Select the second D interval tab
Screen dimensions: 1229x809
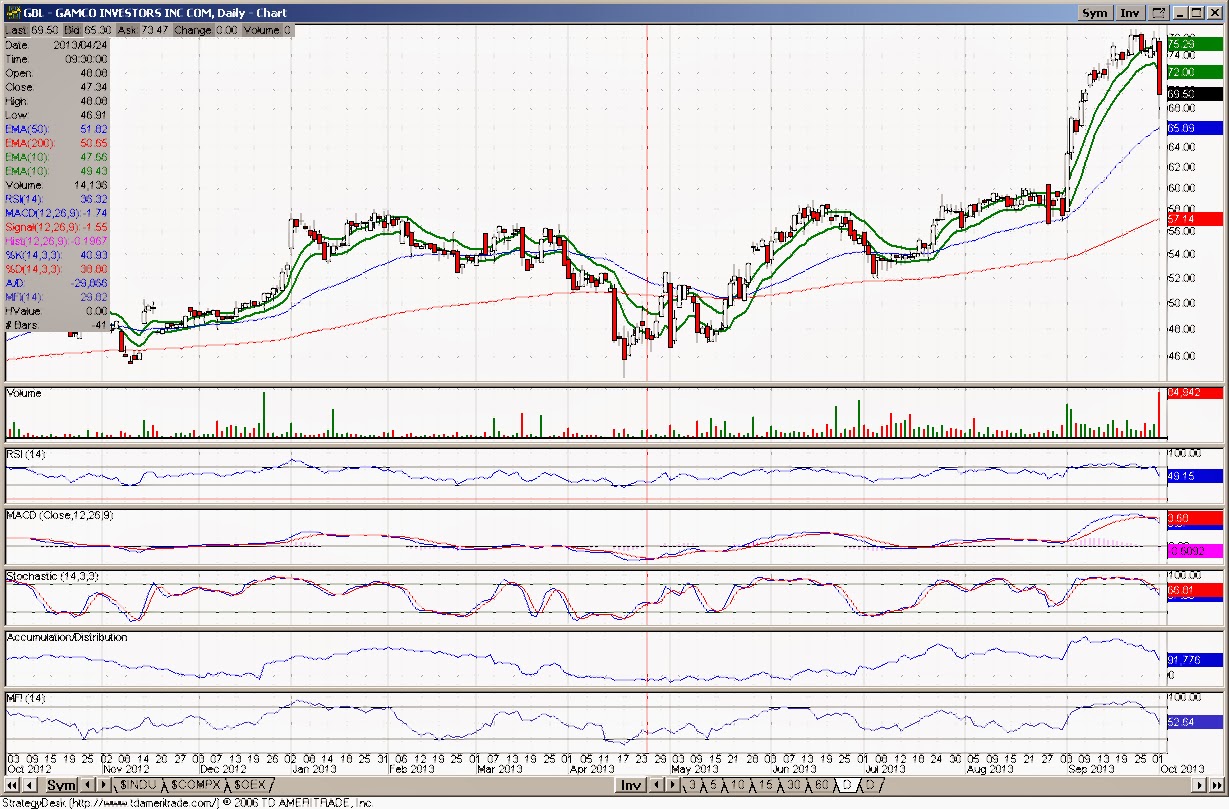[870, 786]
